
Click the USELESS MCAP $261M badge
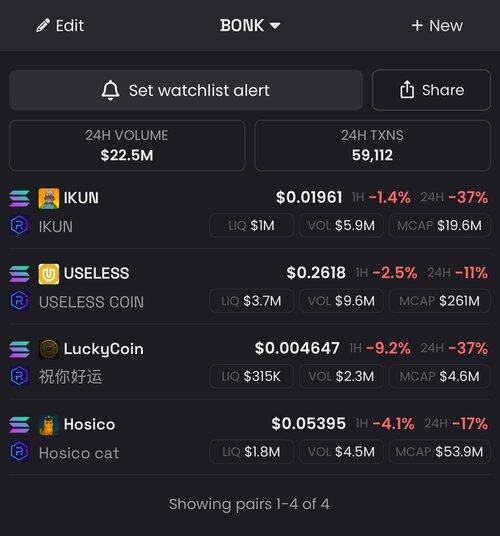[x=440, y=301]
